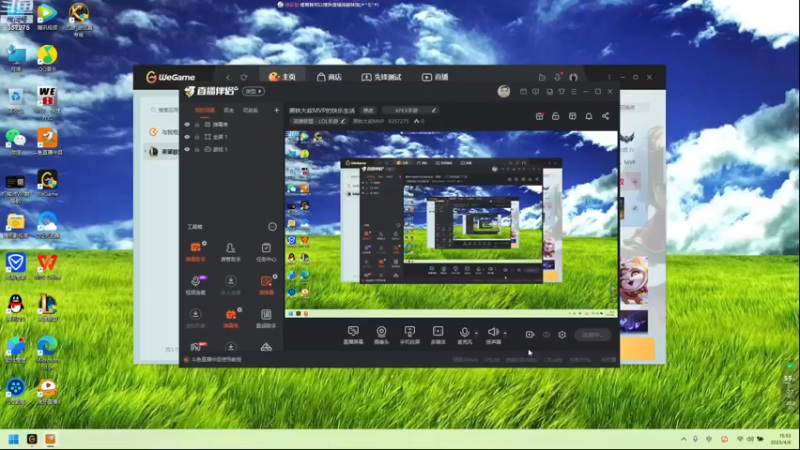
Task: Open the 歌词助手 tool
Action: (x=266, y=318)
